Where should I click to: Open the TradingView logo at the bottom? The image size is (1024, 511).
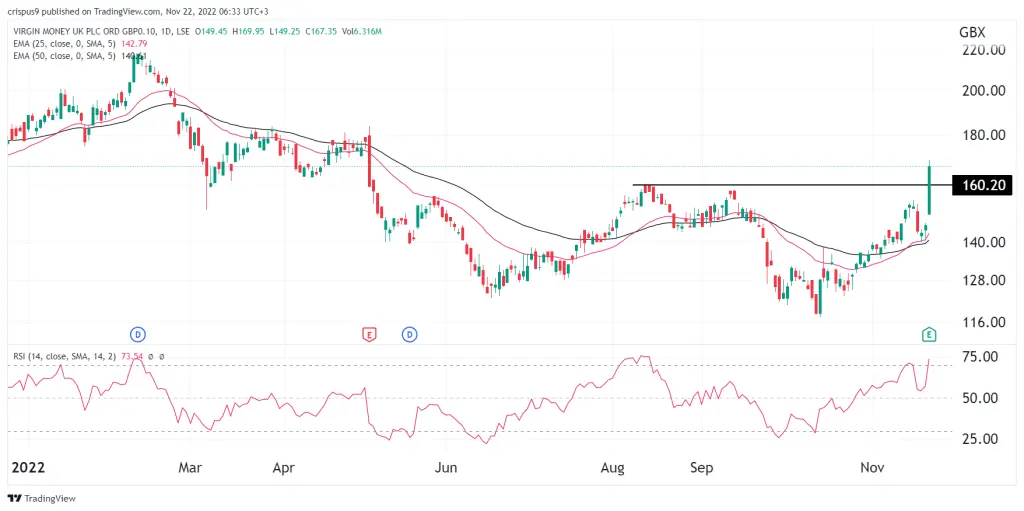click(x=41, y=499)
